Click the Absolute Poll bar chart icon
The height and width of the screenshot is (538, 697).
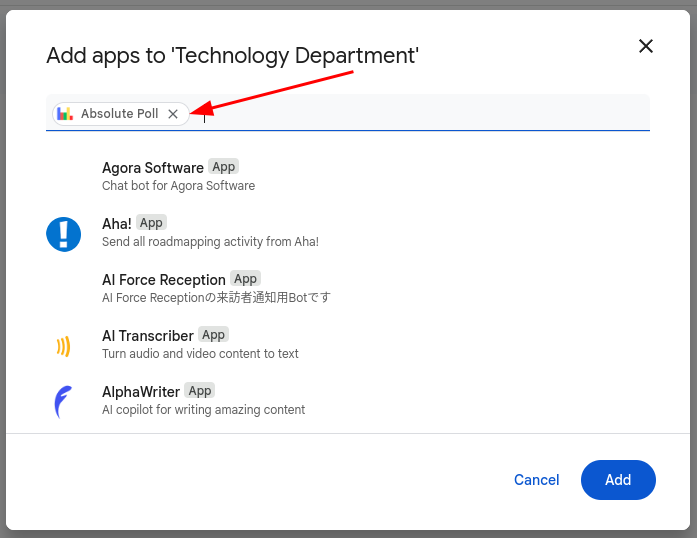point(65,113)
